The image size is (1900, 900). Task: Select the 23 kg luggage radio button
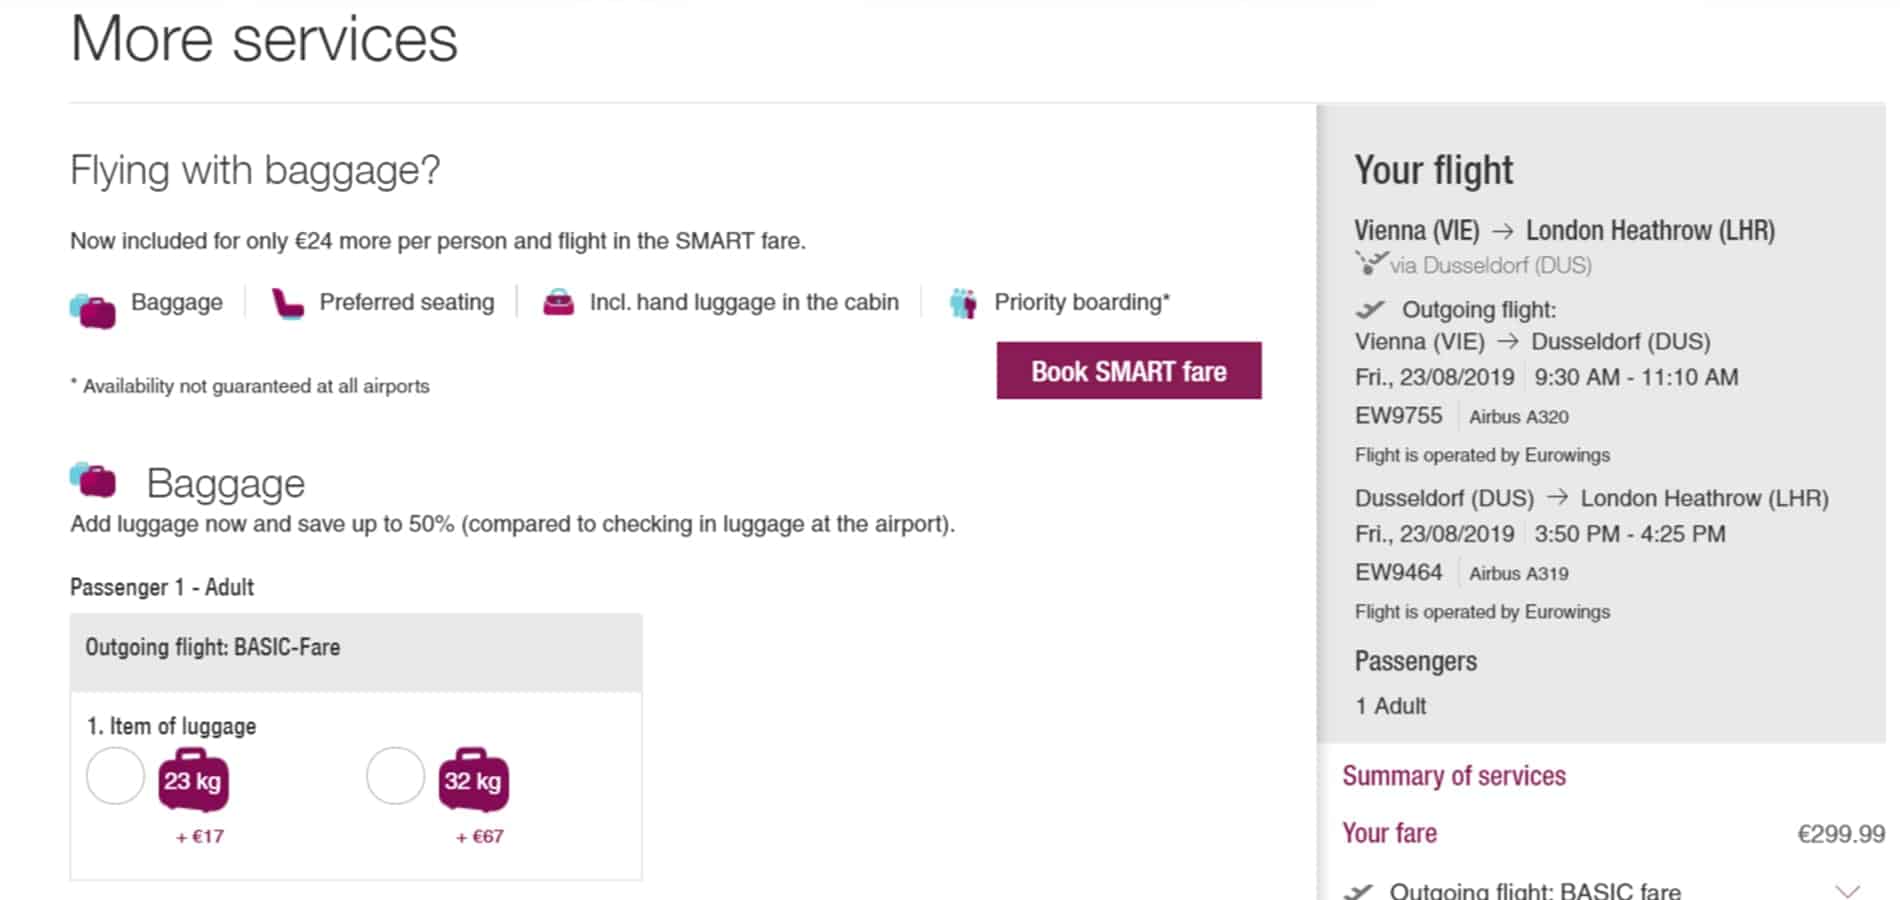coord(116,776)
